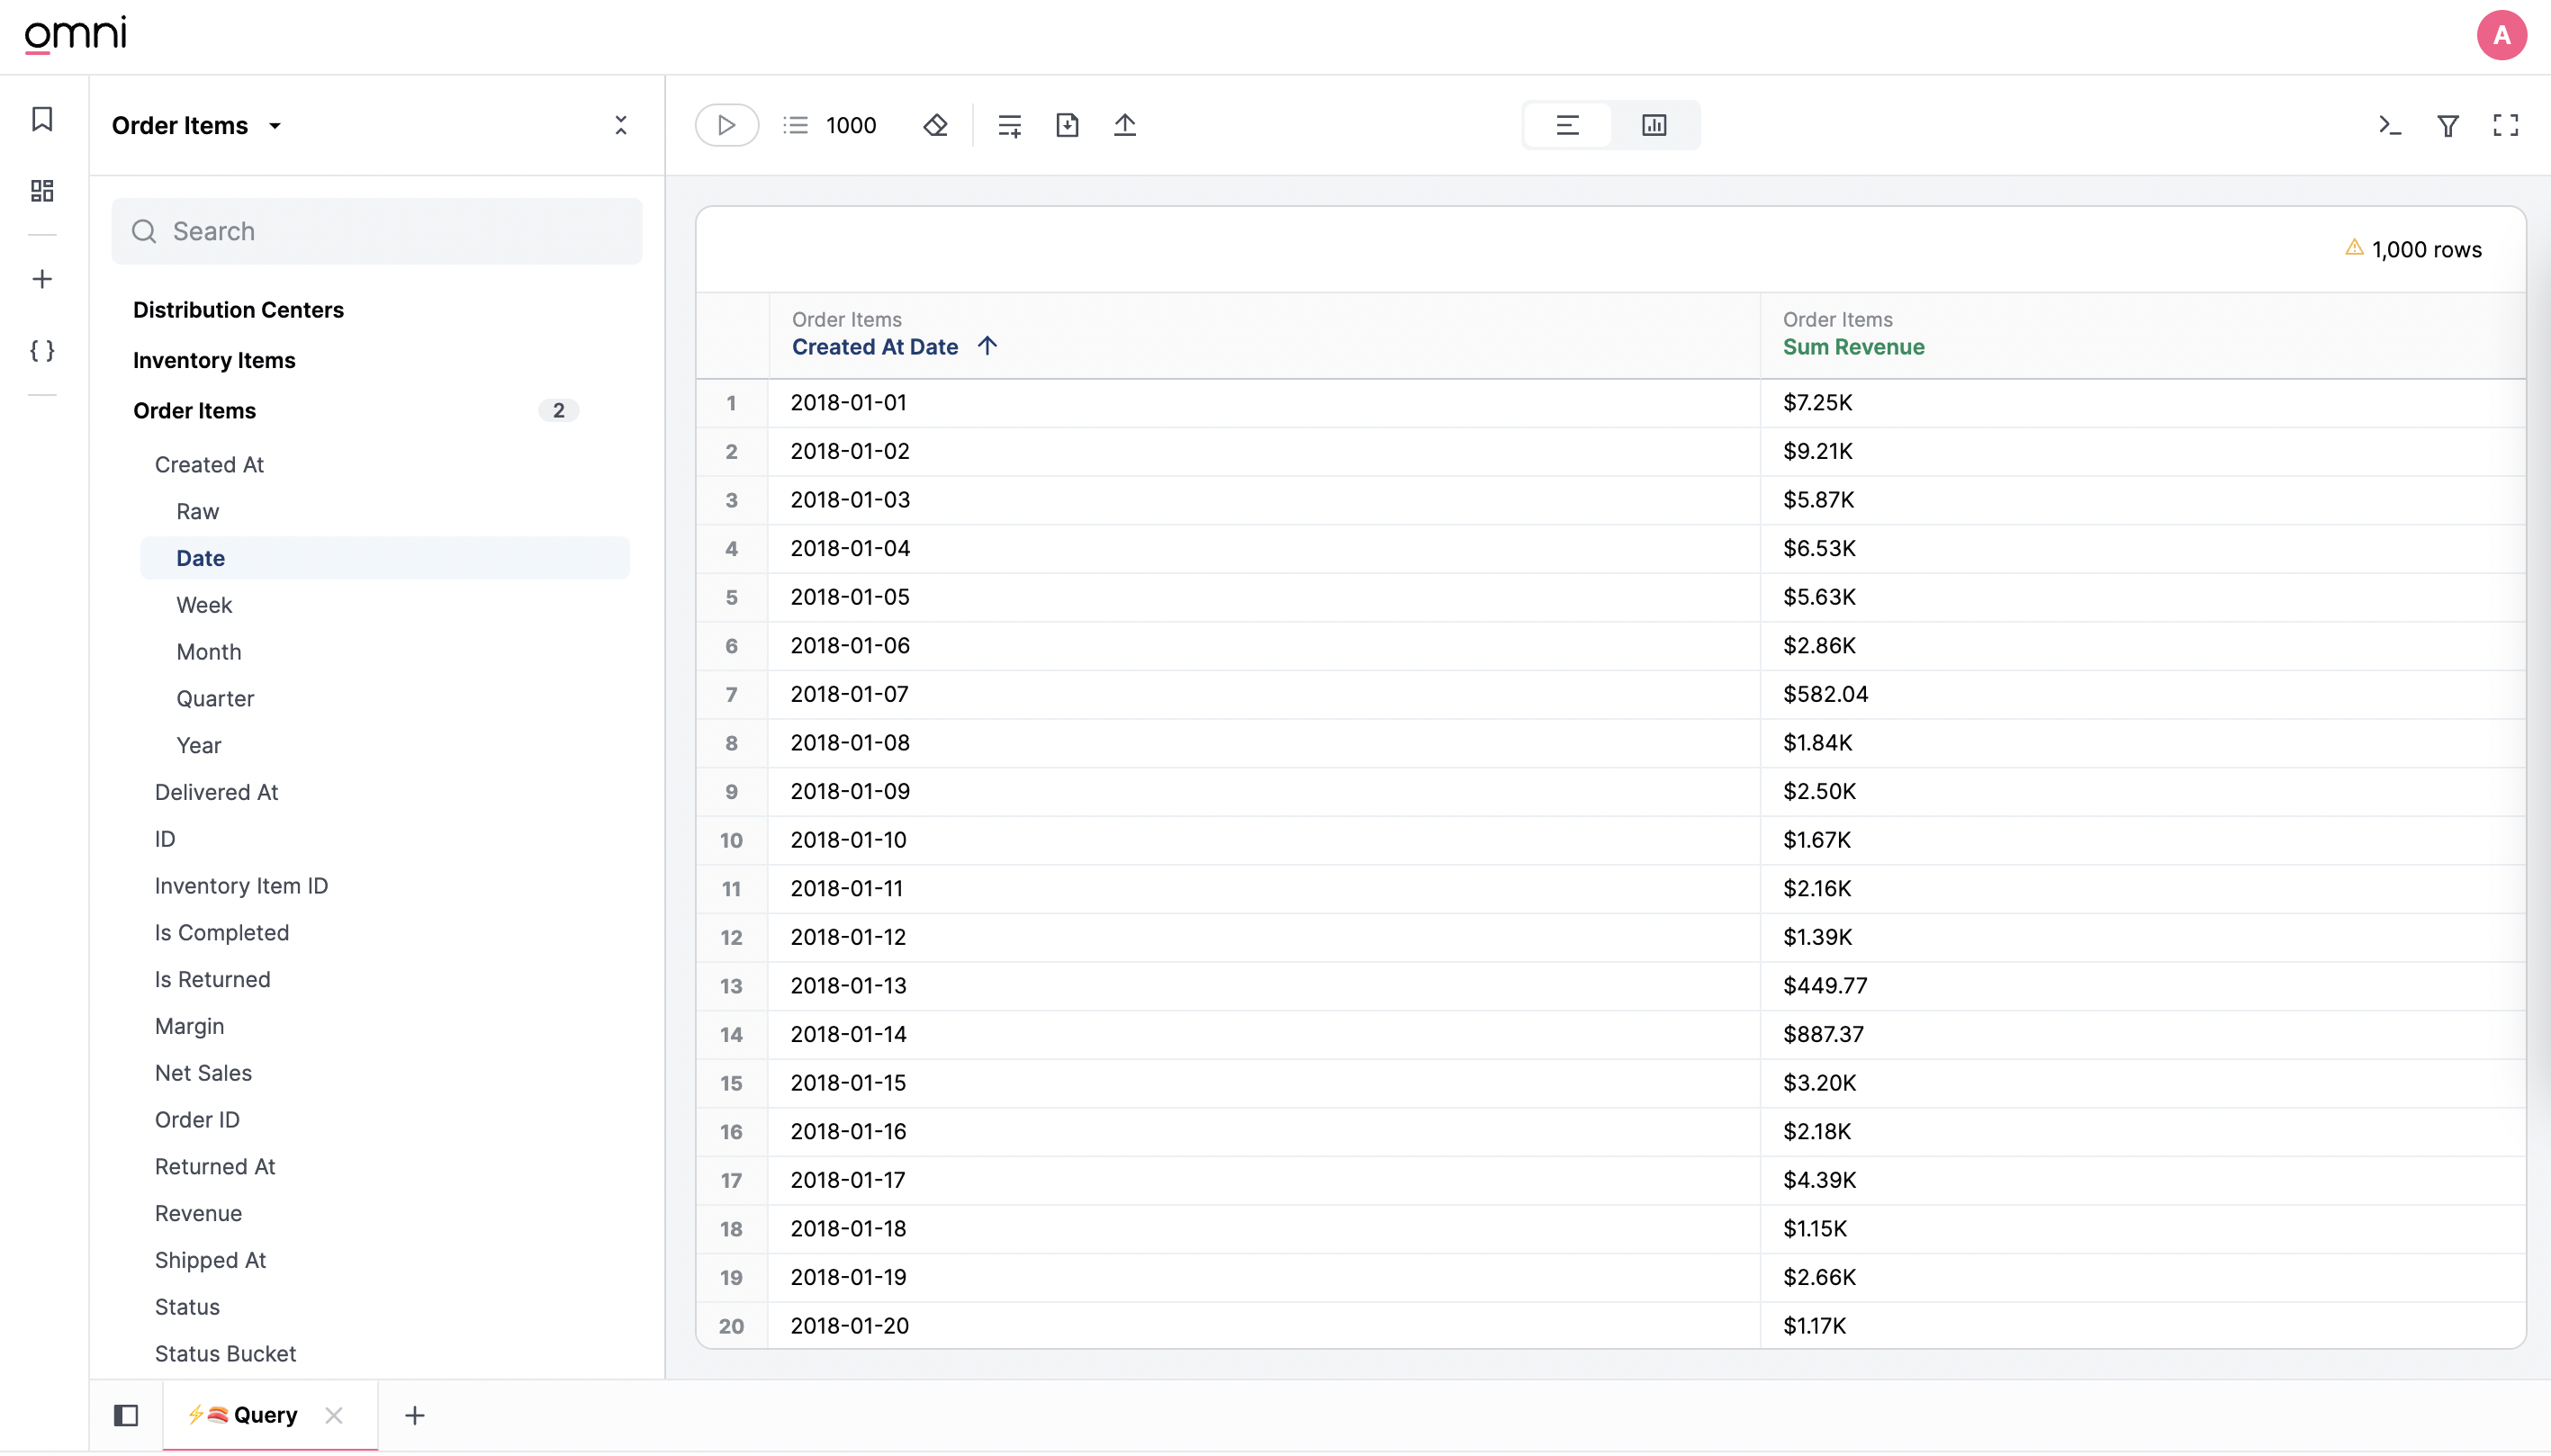Toggle the sidebar panel at the bottom left
The height and width of the screenshot is (1456, 2551).
point(126,1415)
